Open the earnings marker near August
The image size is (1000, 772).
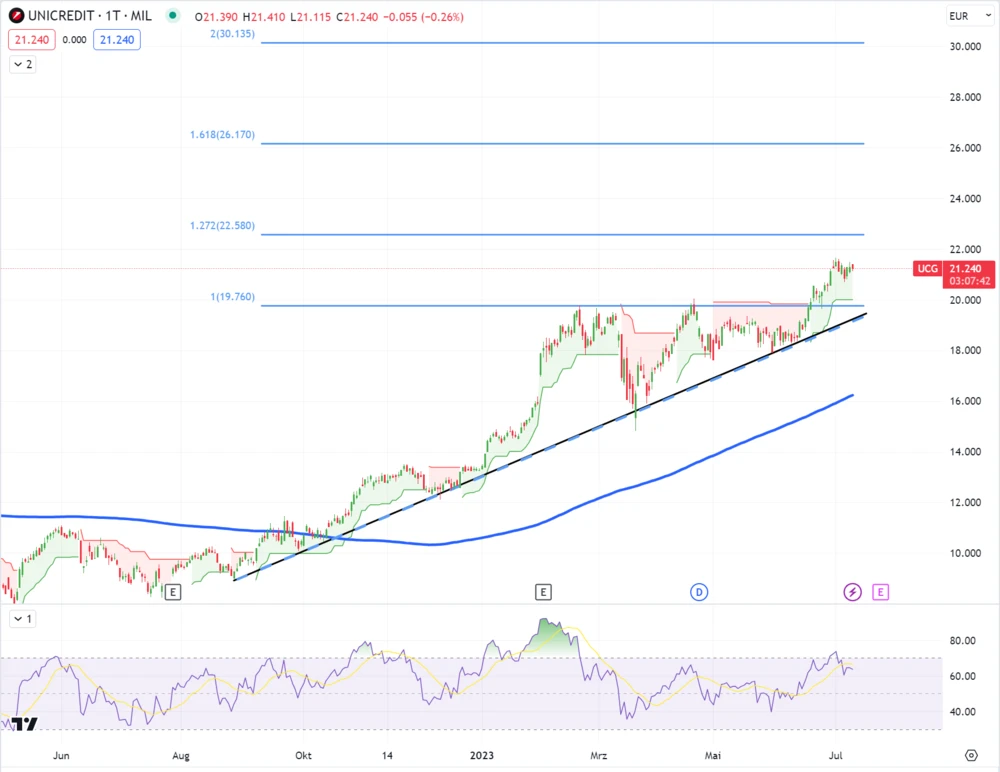pos(173,592)
